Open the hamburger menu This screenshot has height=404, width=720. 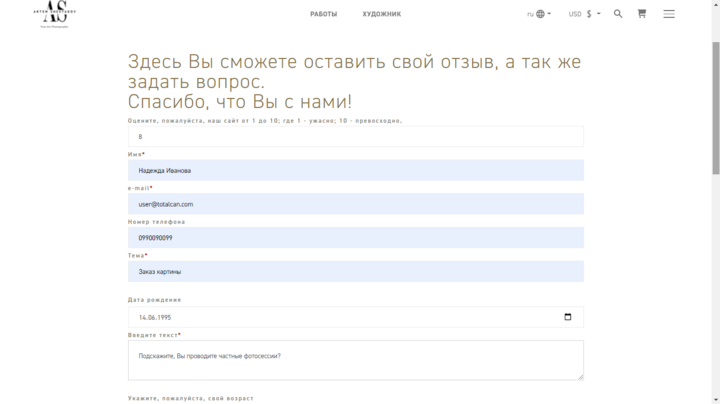click(x=669, y=14)
